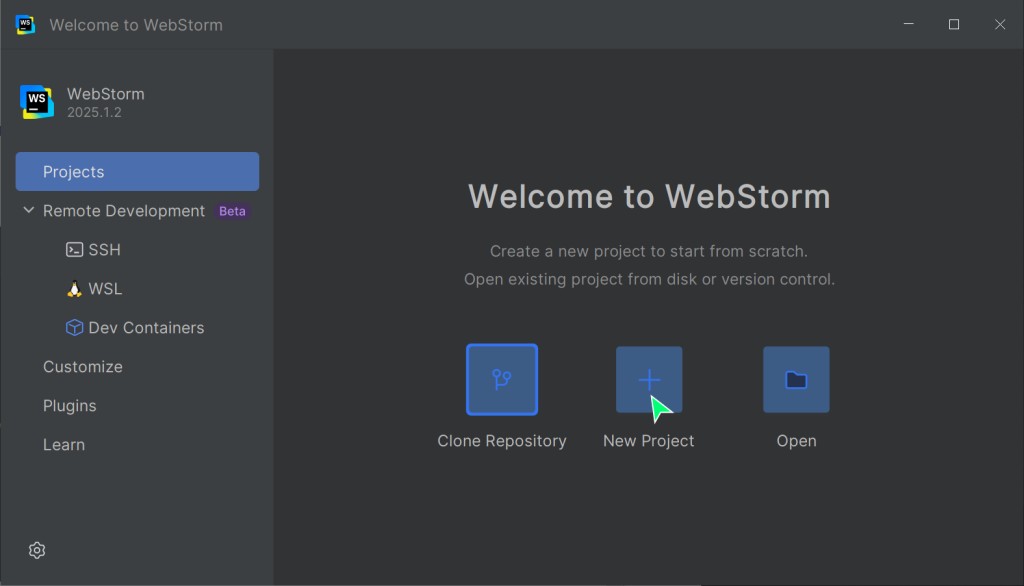Go to the Plugins section

click(x=70, y=406)
